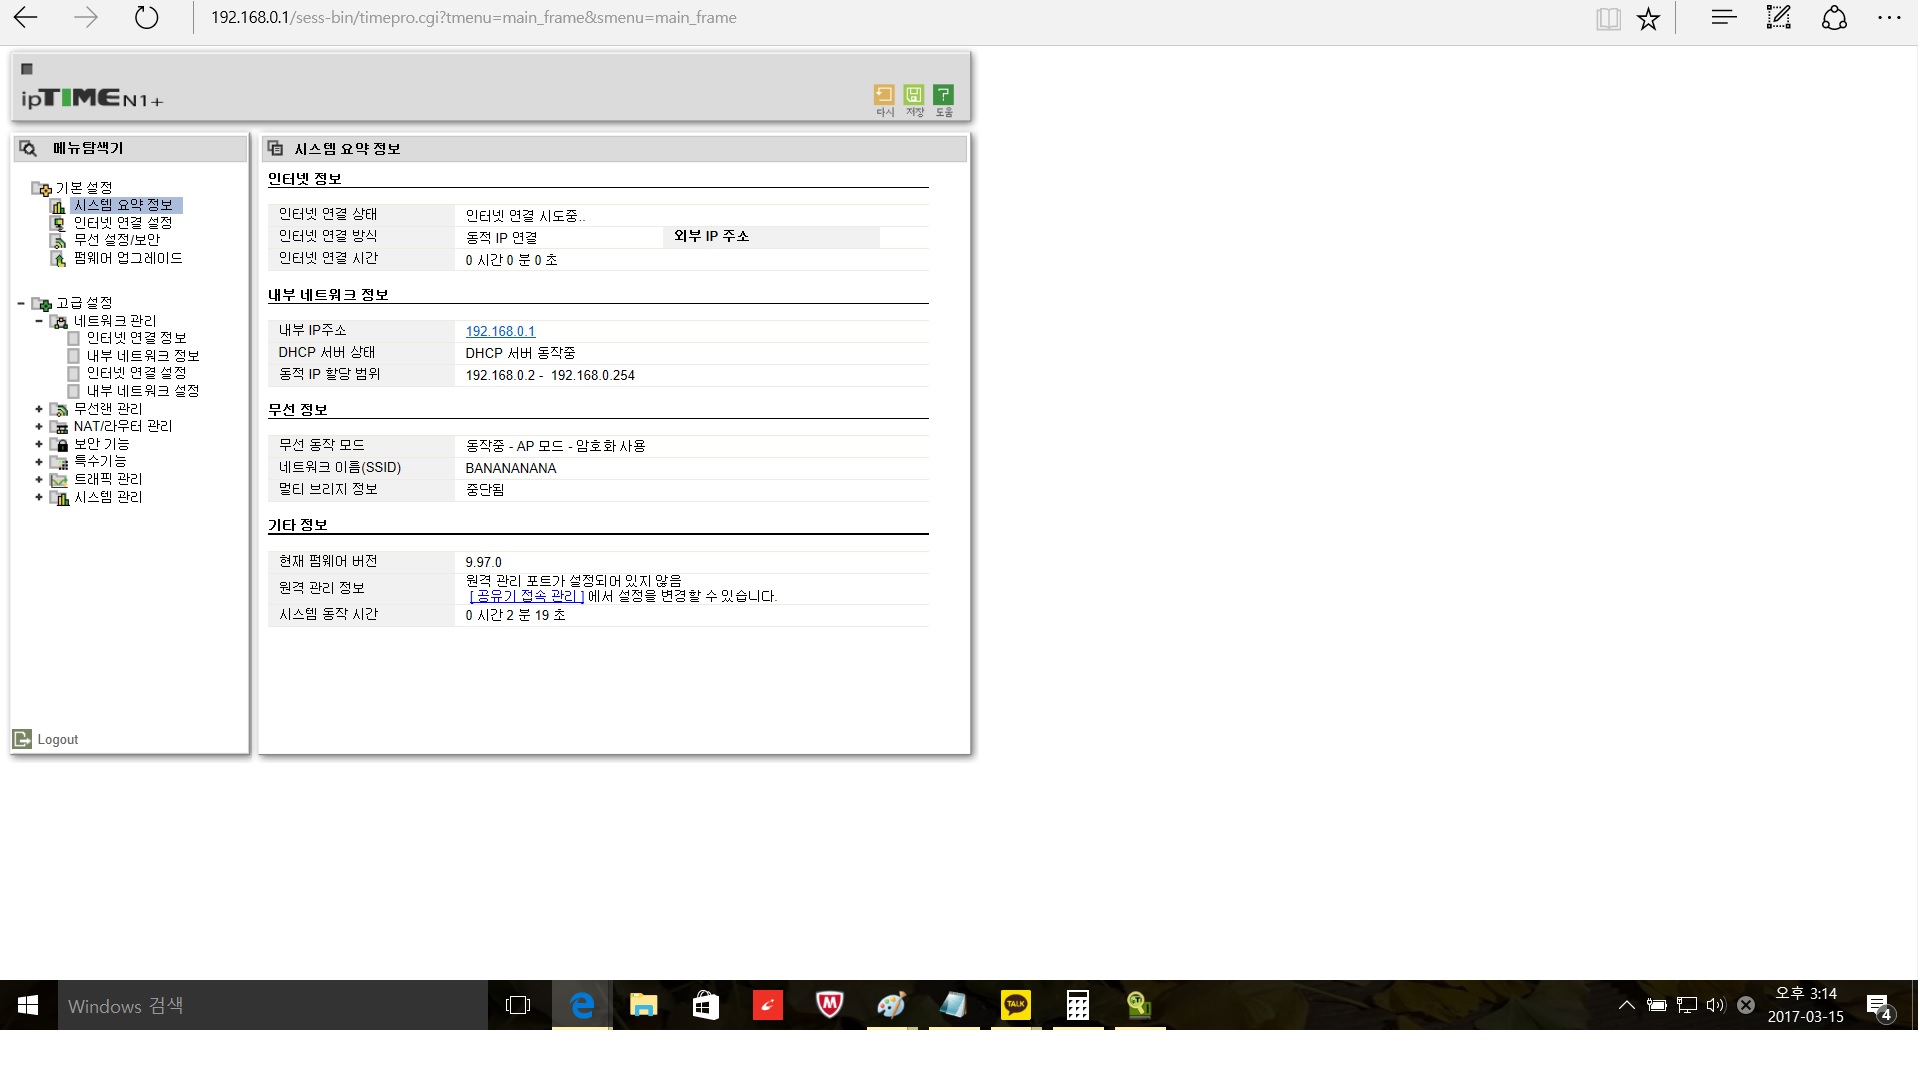Open McAfee icon on taskbar
The image size is (1920, 1080).
tap(829, 1005)
